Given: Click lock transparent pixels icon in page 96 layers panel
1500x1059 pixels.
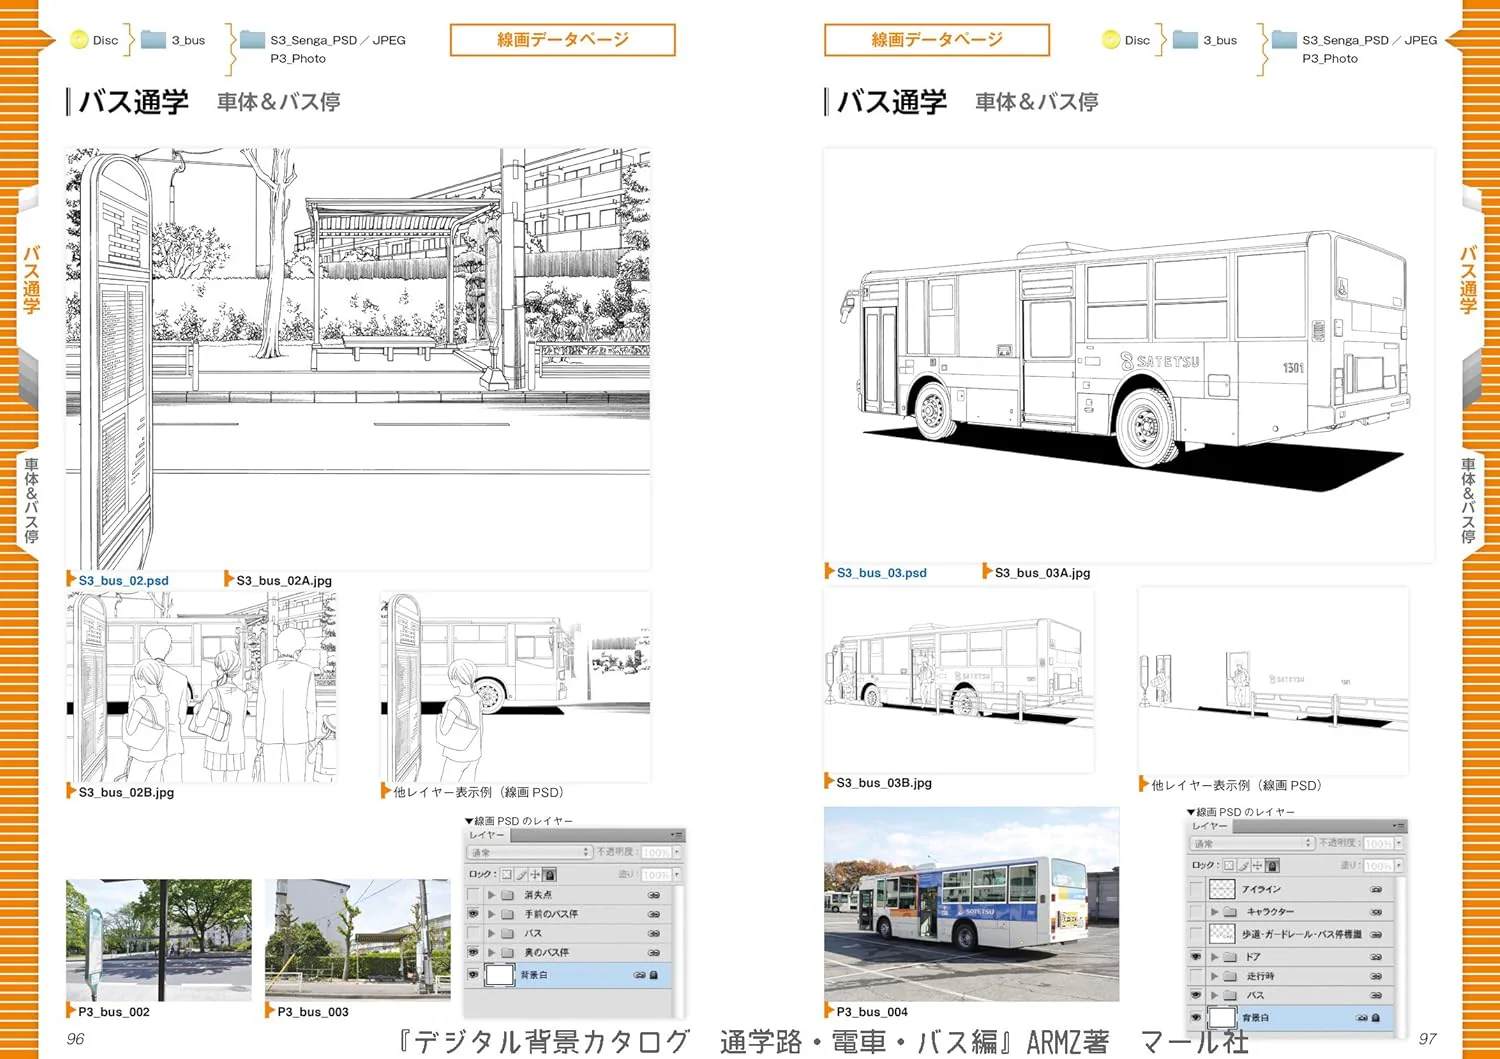Looking at the screenshot, I should (x=506, y=875).
